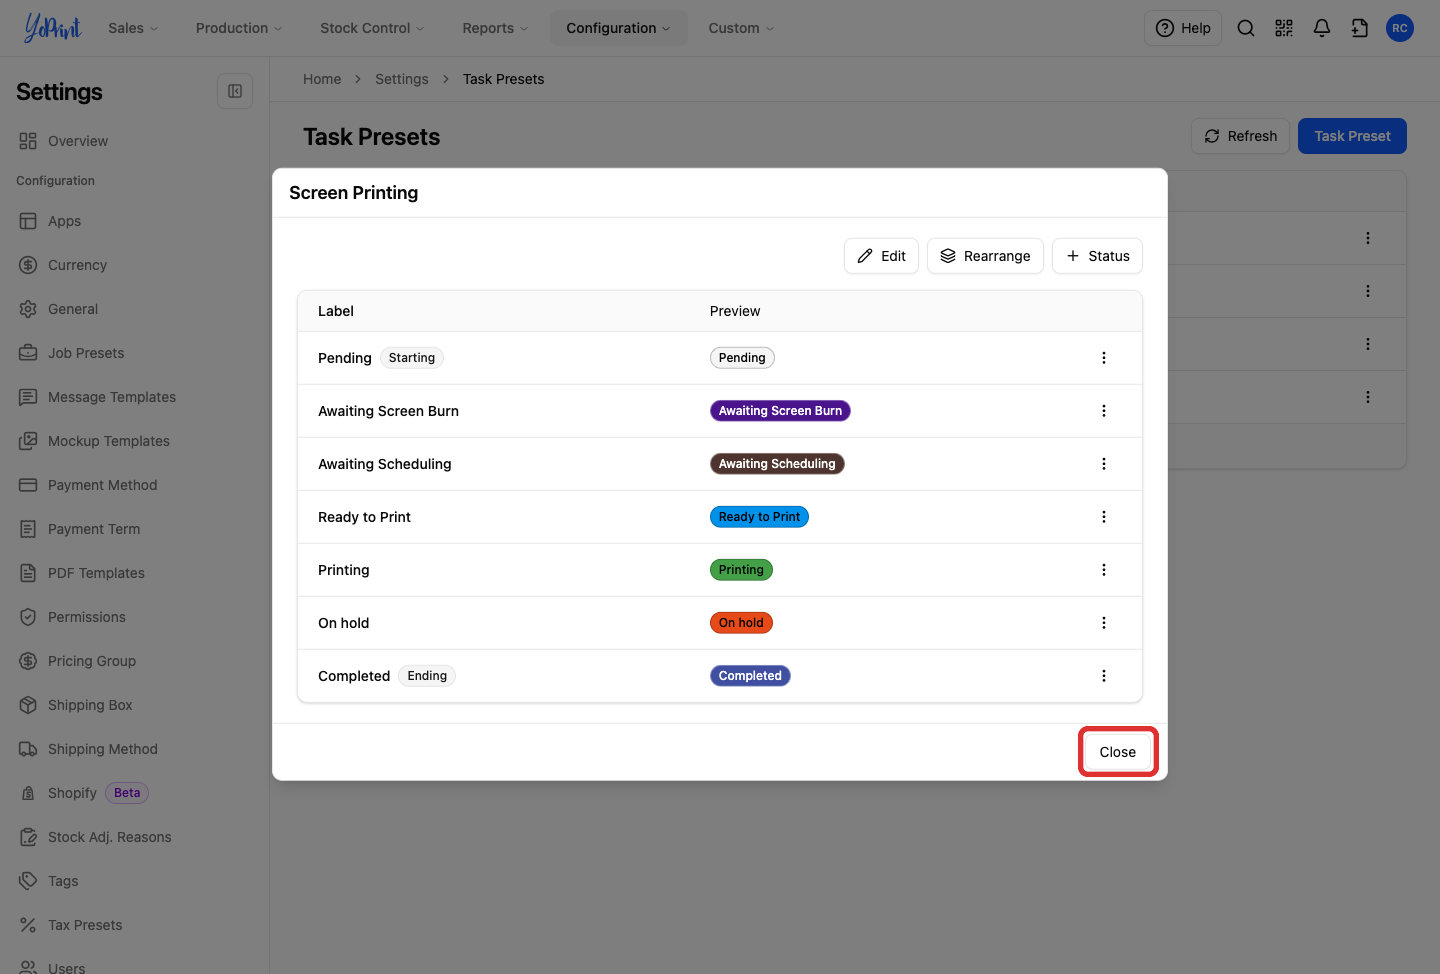Click the first three-dot menu in background Task Presets list
The image size is (1440, 974).
coord(1368,238)
